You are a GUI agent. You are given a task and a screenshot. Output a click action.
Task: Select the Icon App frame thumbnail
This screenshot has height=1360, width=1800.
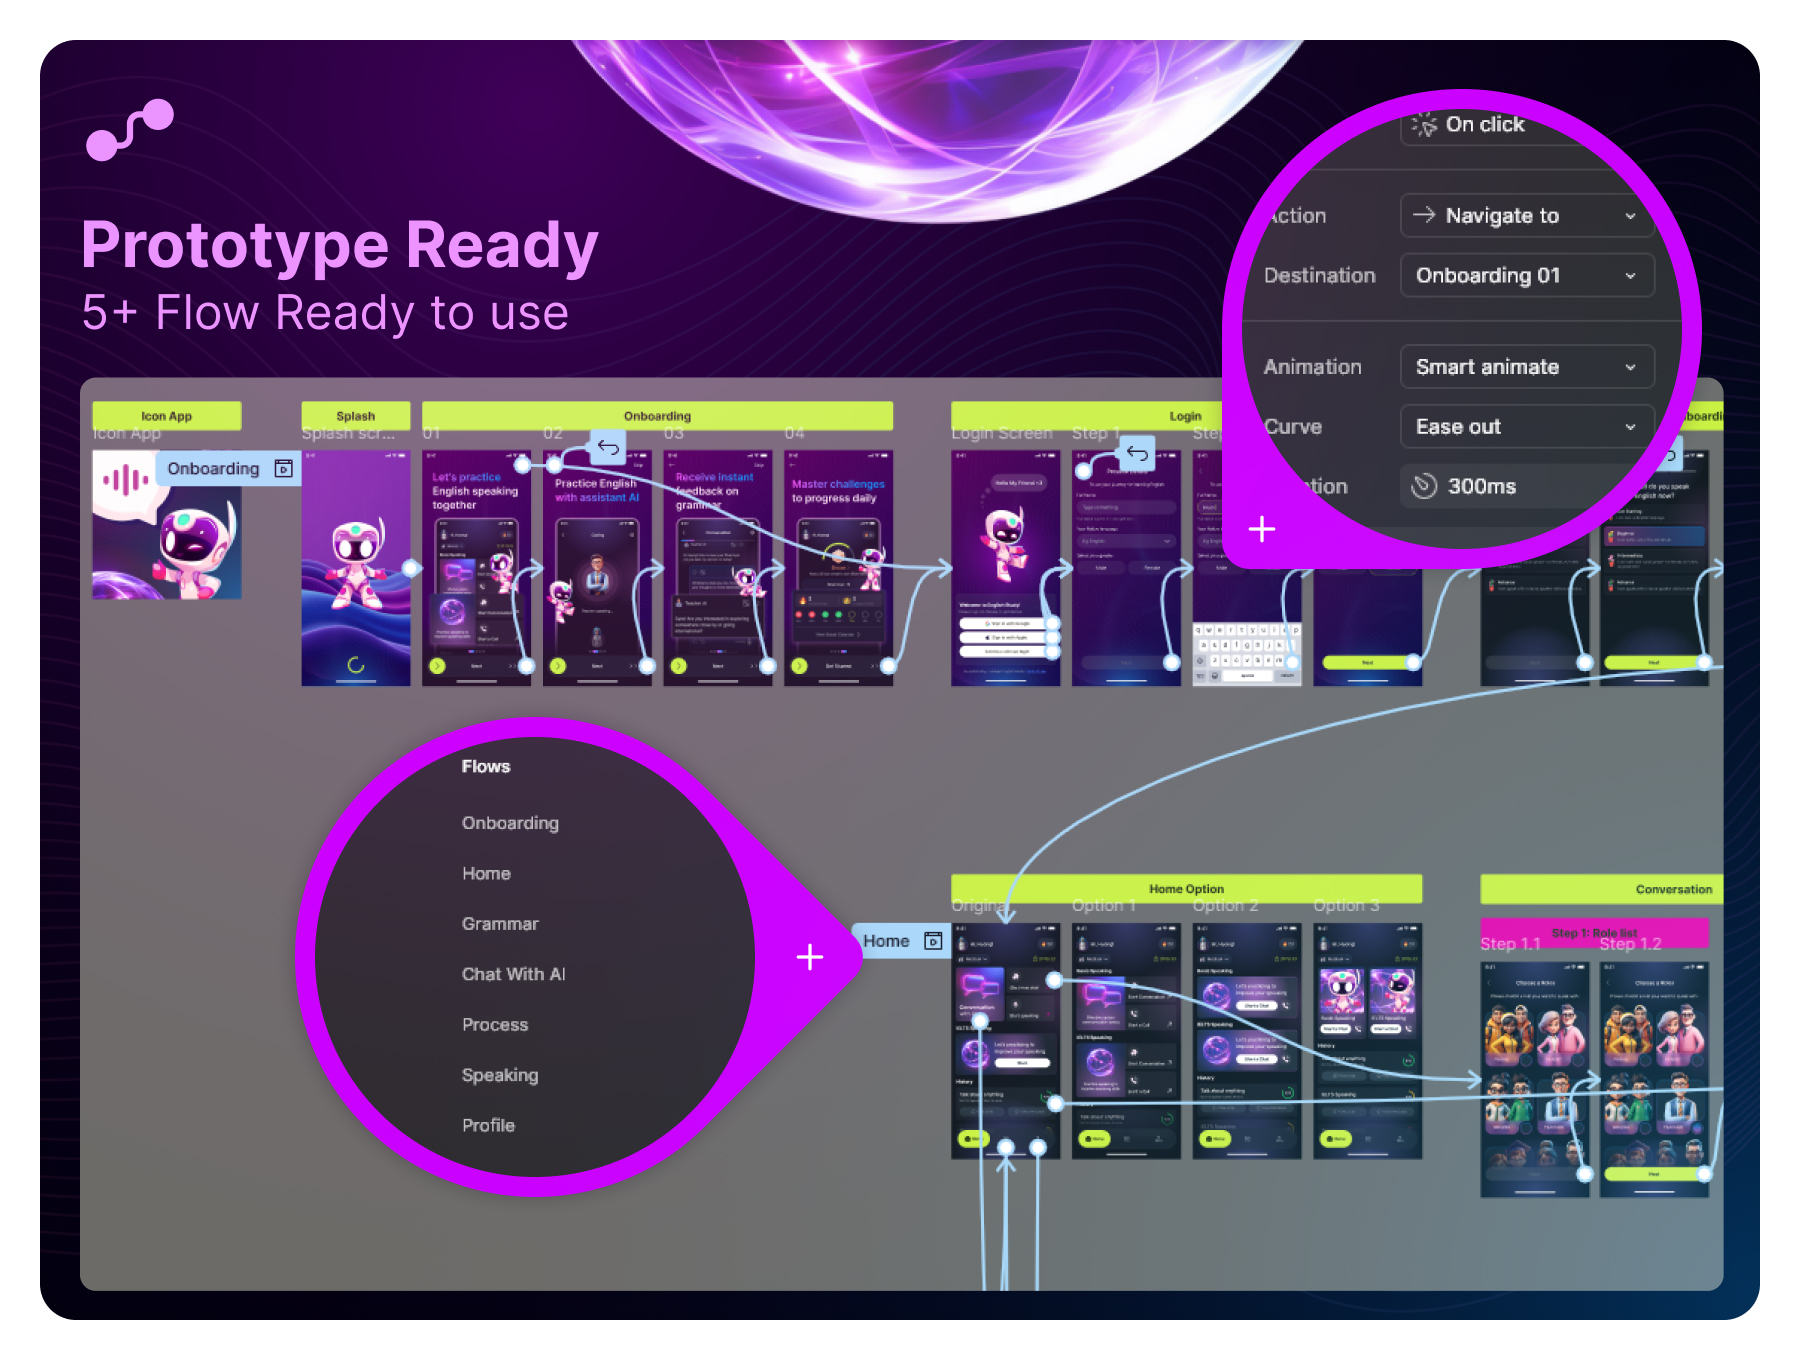[x=167, y=525]
